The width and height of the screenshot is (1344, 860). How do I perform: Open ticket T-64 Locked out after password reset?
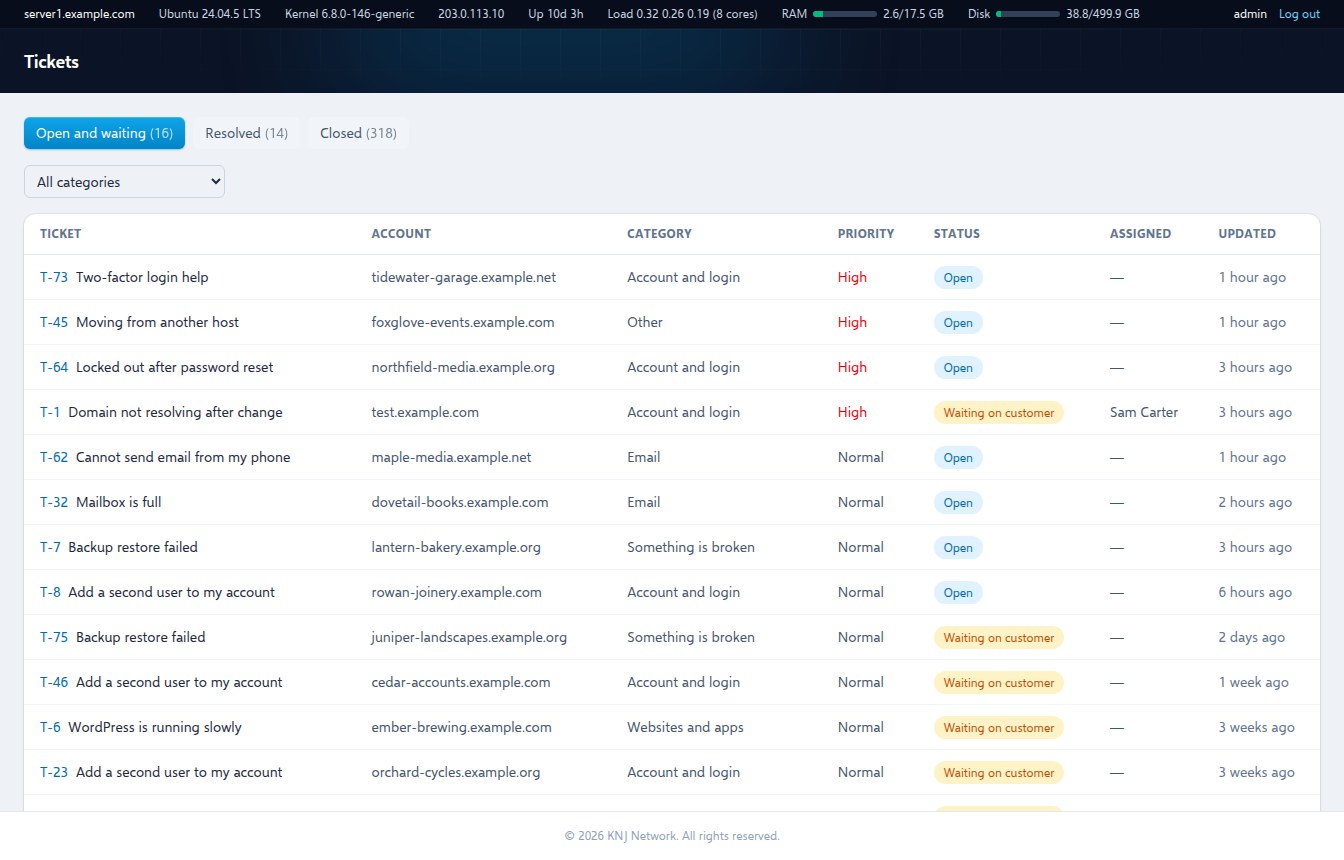pyautogui.click(x=156, y=367)
